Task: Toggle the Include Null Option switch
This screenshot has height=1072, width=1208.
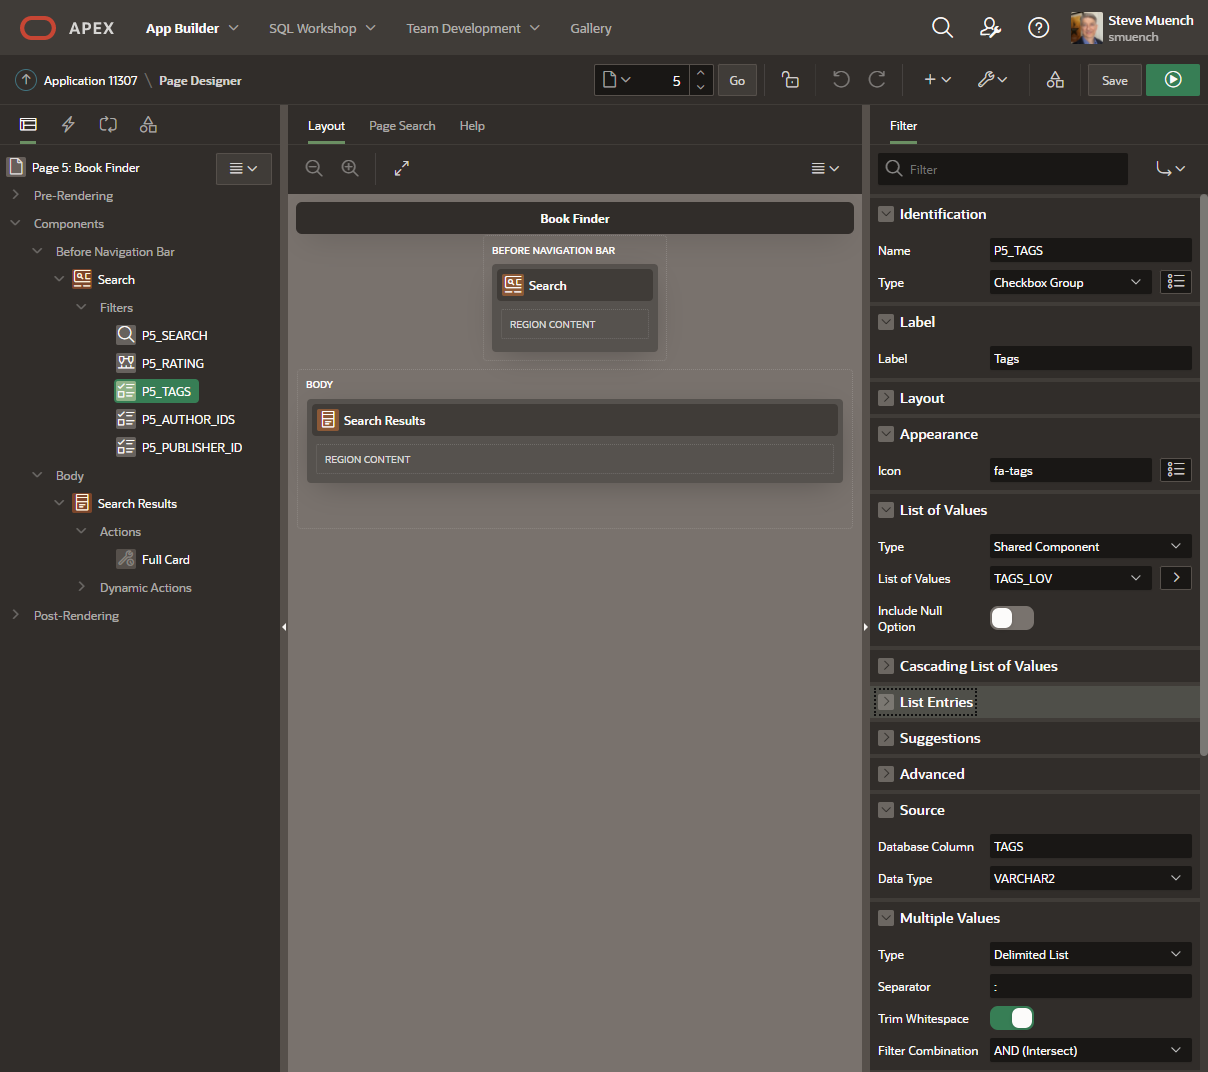Action: pyautogui.click(x=1011, y=618)
